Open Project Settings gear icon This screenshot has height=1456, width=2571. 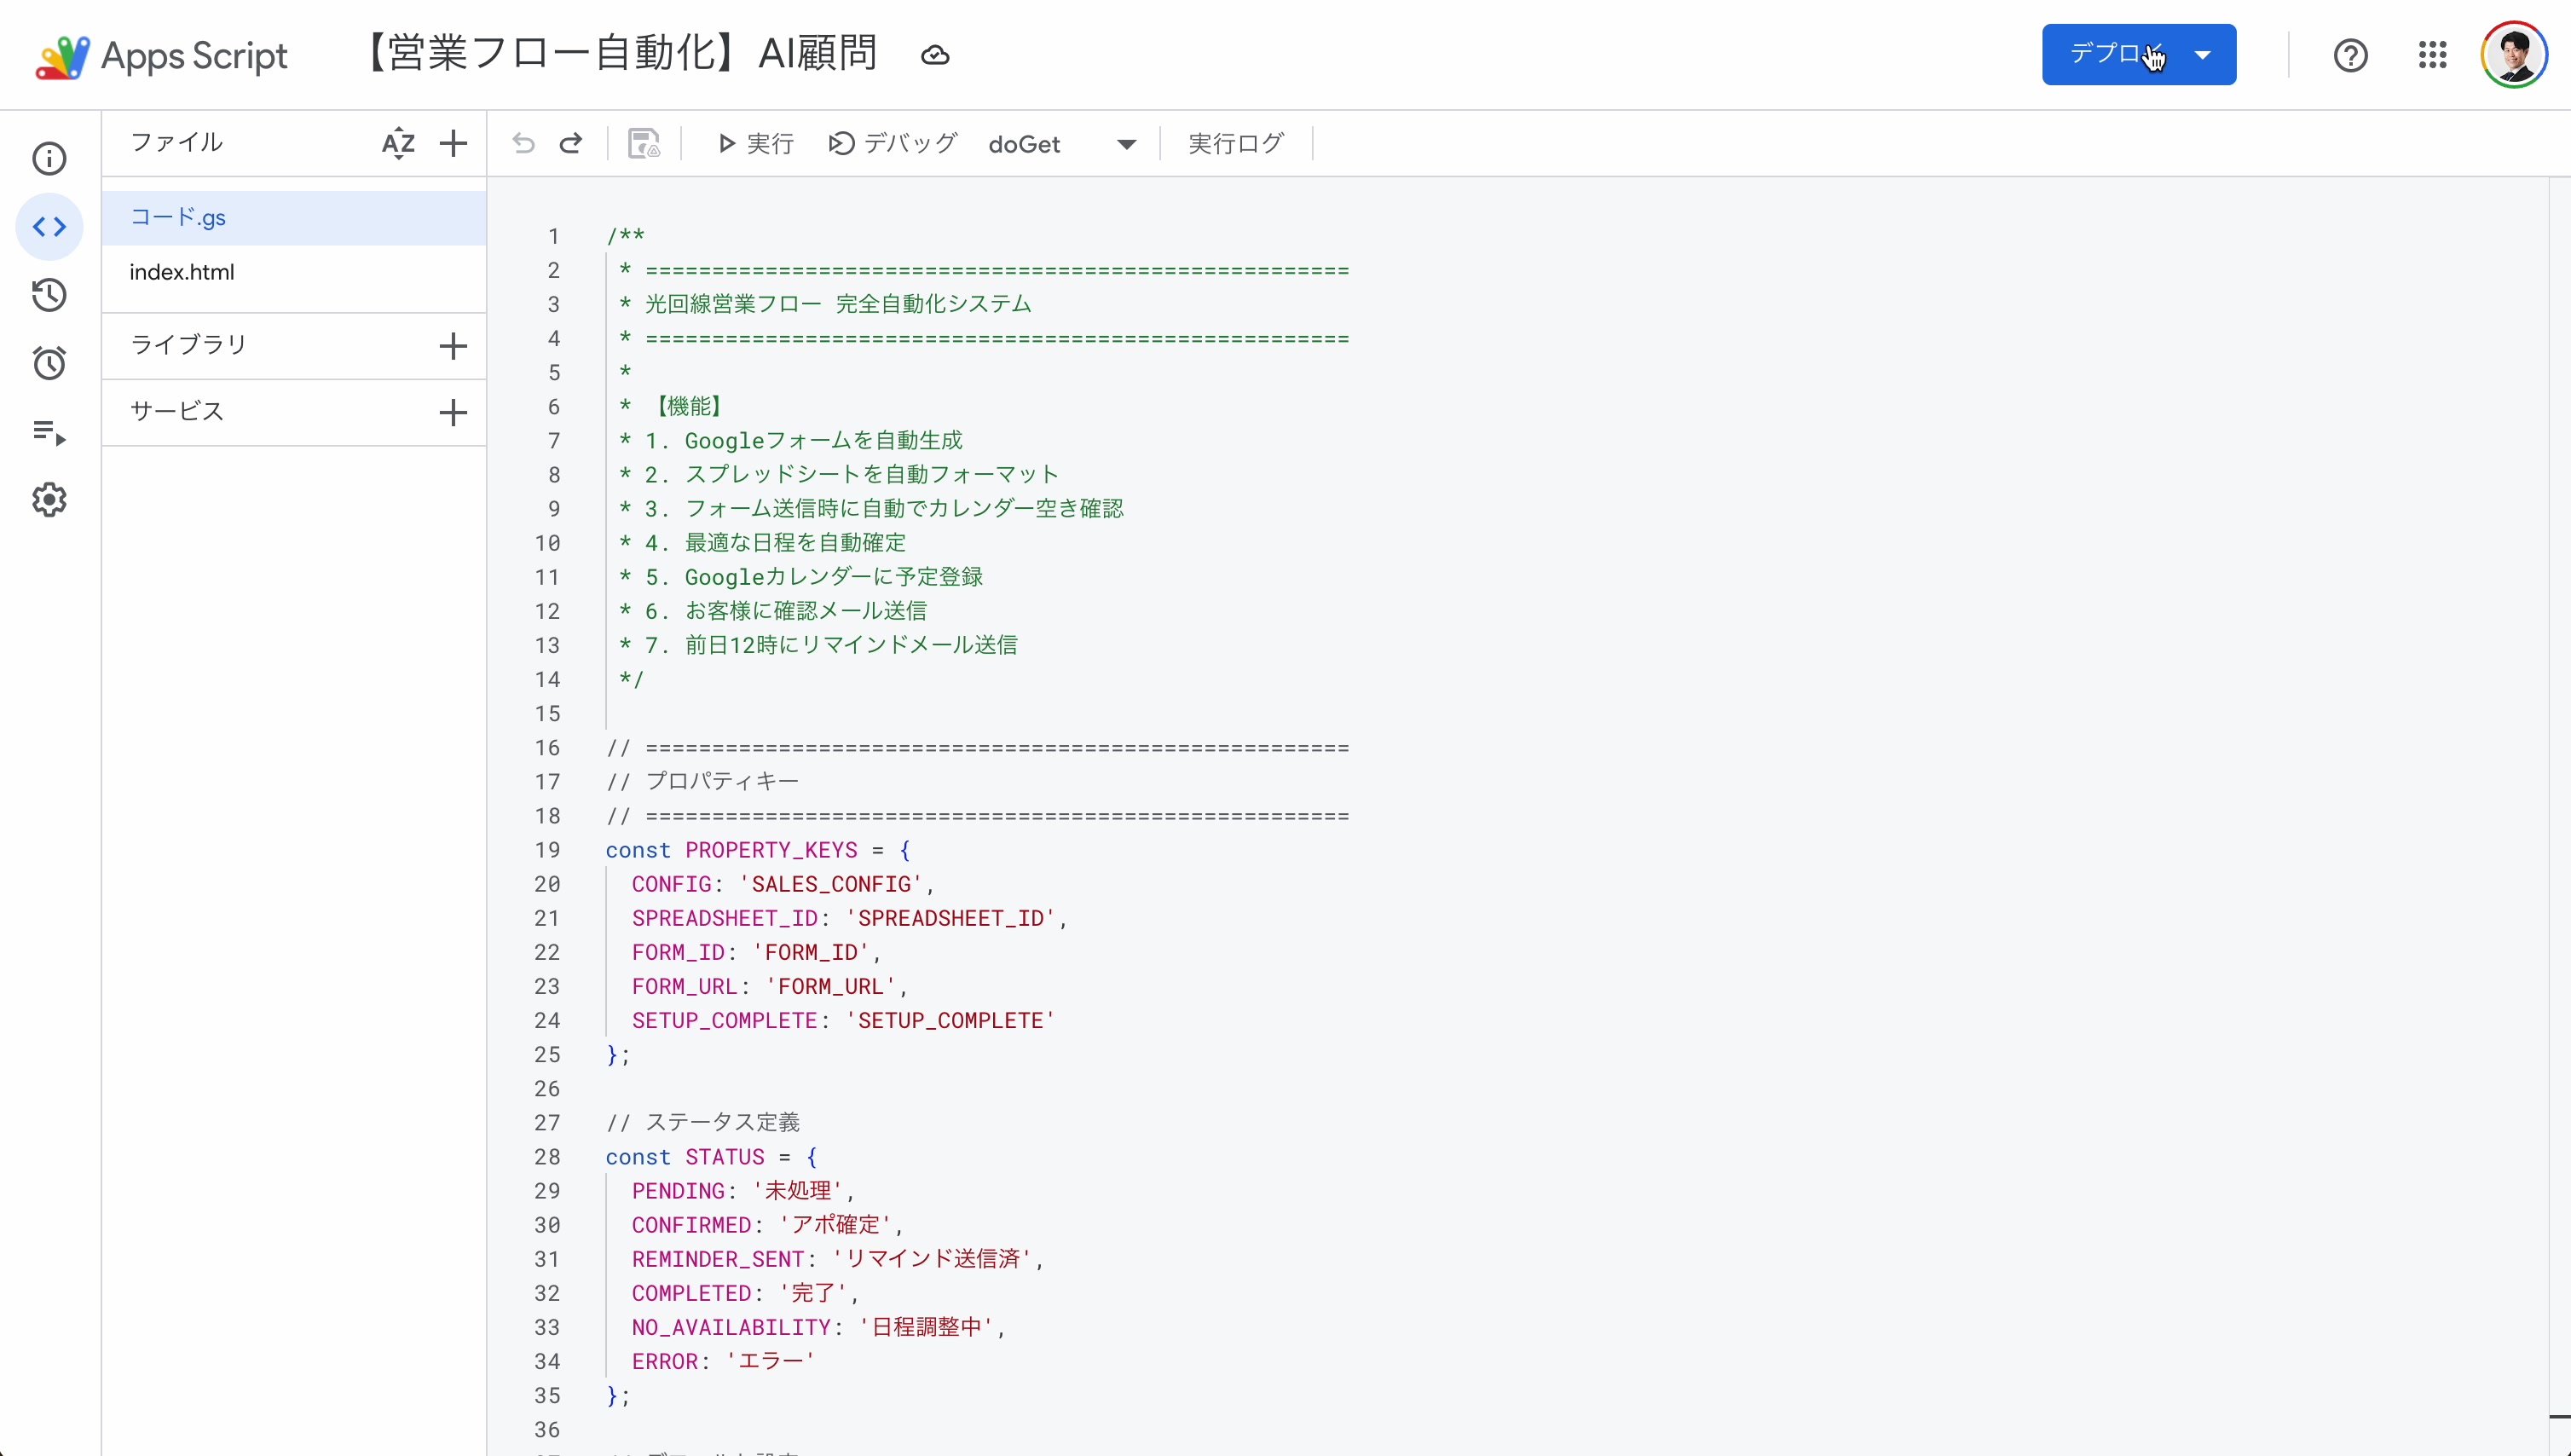pos(49,500)
